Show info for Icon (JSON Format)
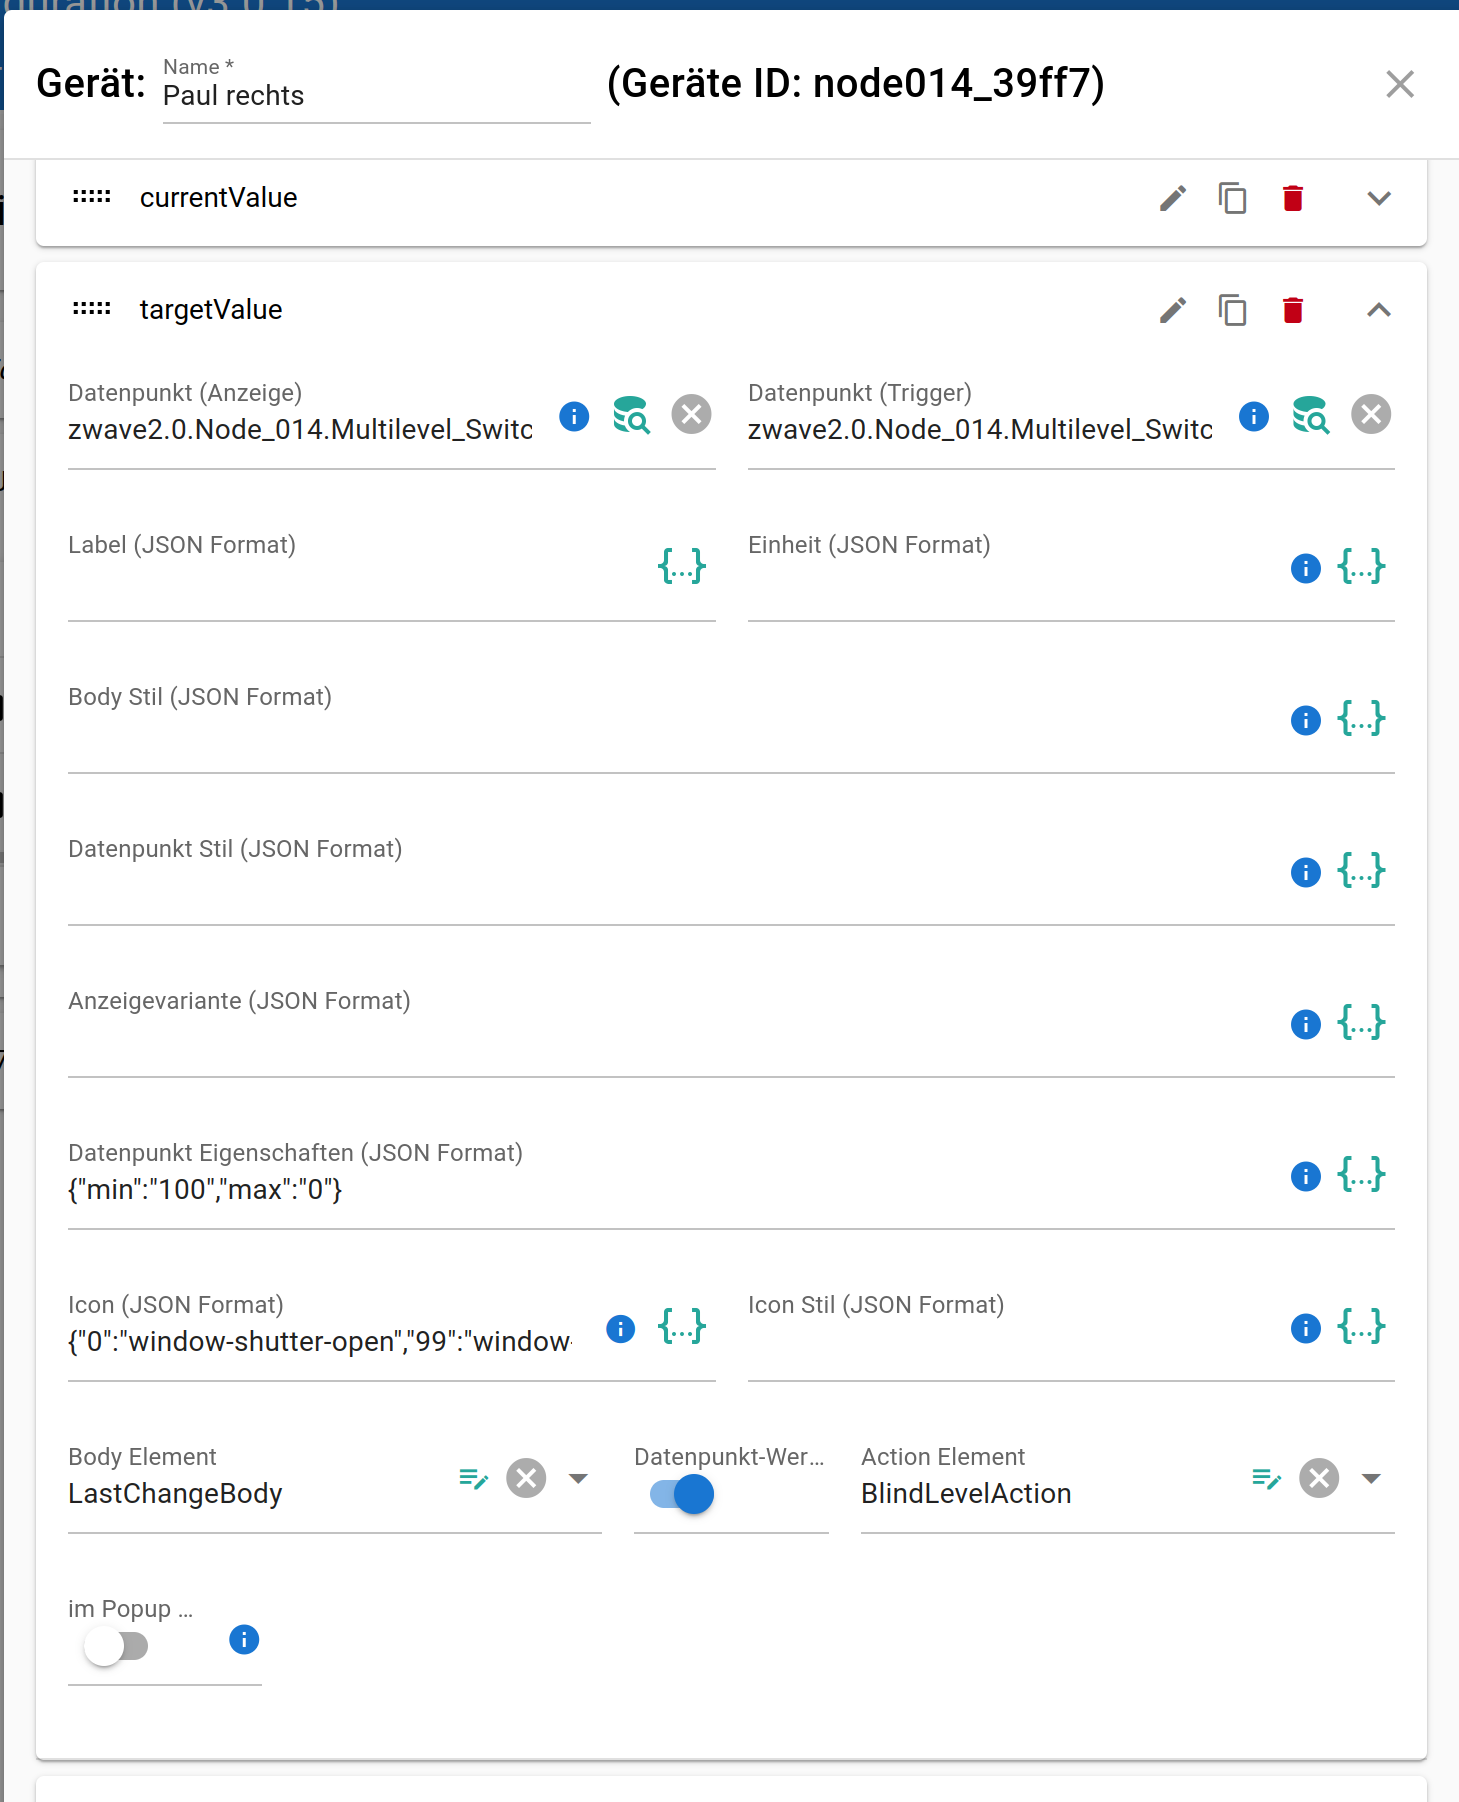 click(x=621, y=1328)
